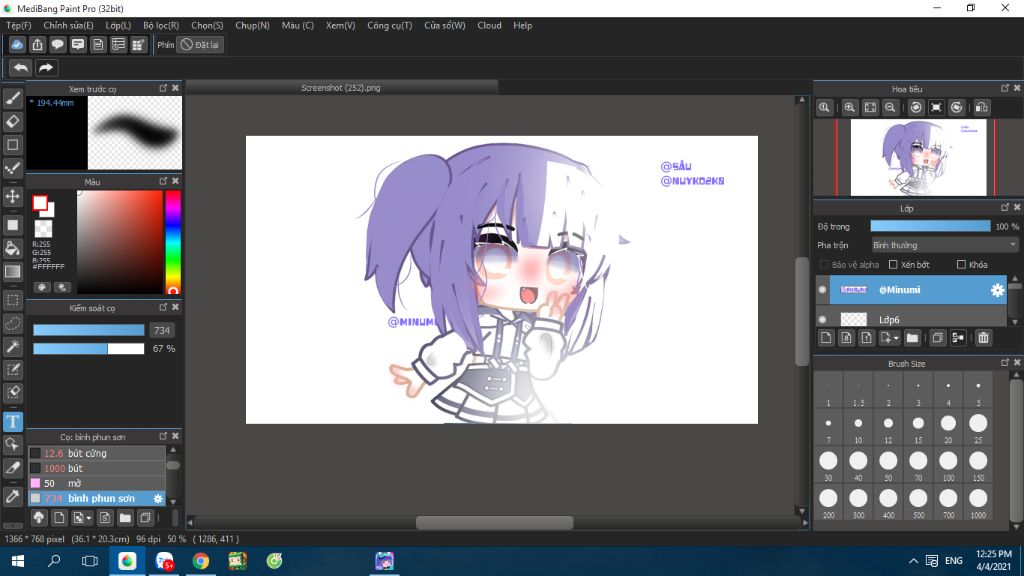Image resolution: width=1024 pixels, height=576 pixels.
Task: Choose brush size 100 preset
Action: point(948,466)
